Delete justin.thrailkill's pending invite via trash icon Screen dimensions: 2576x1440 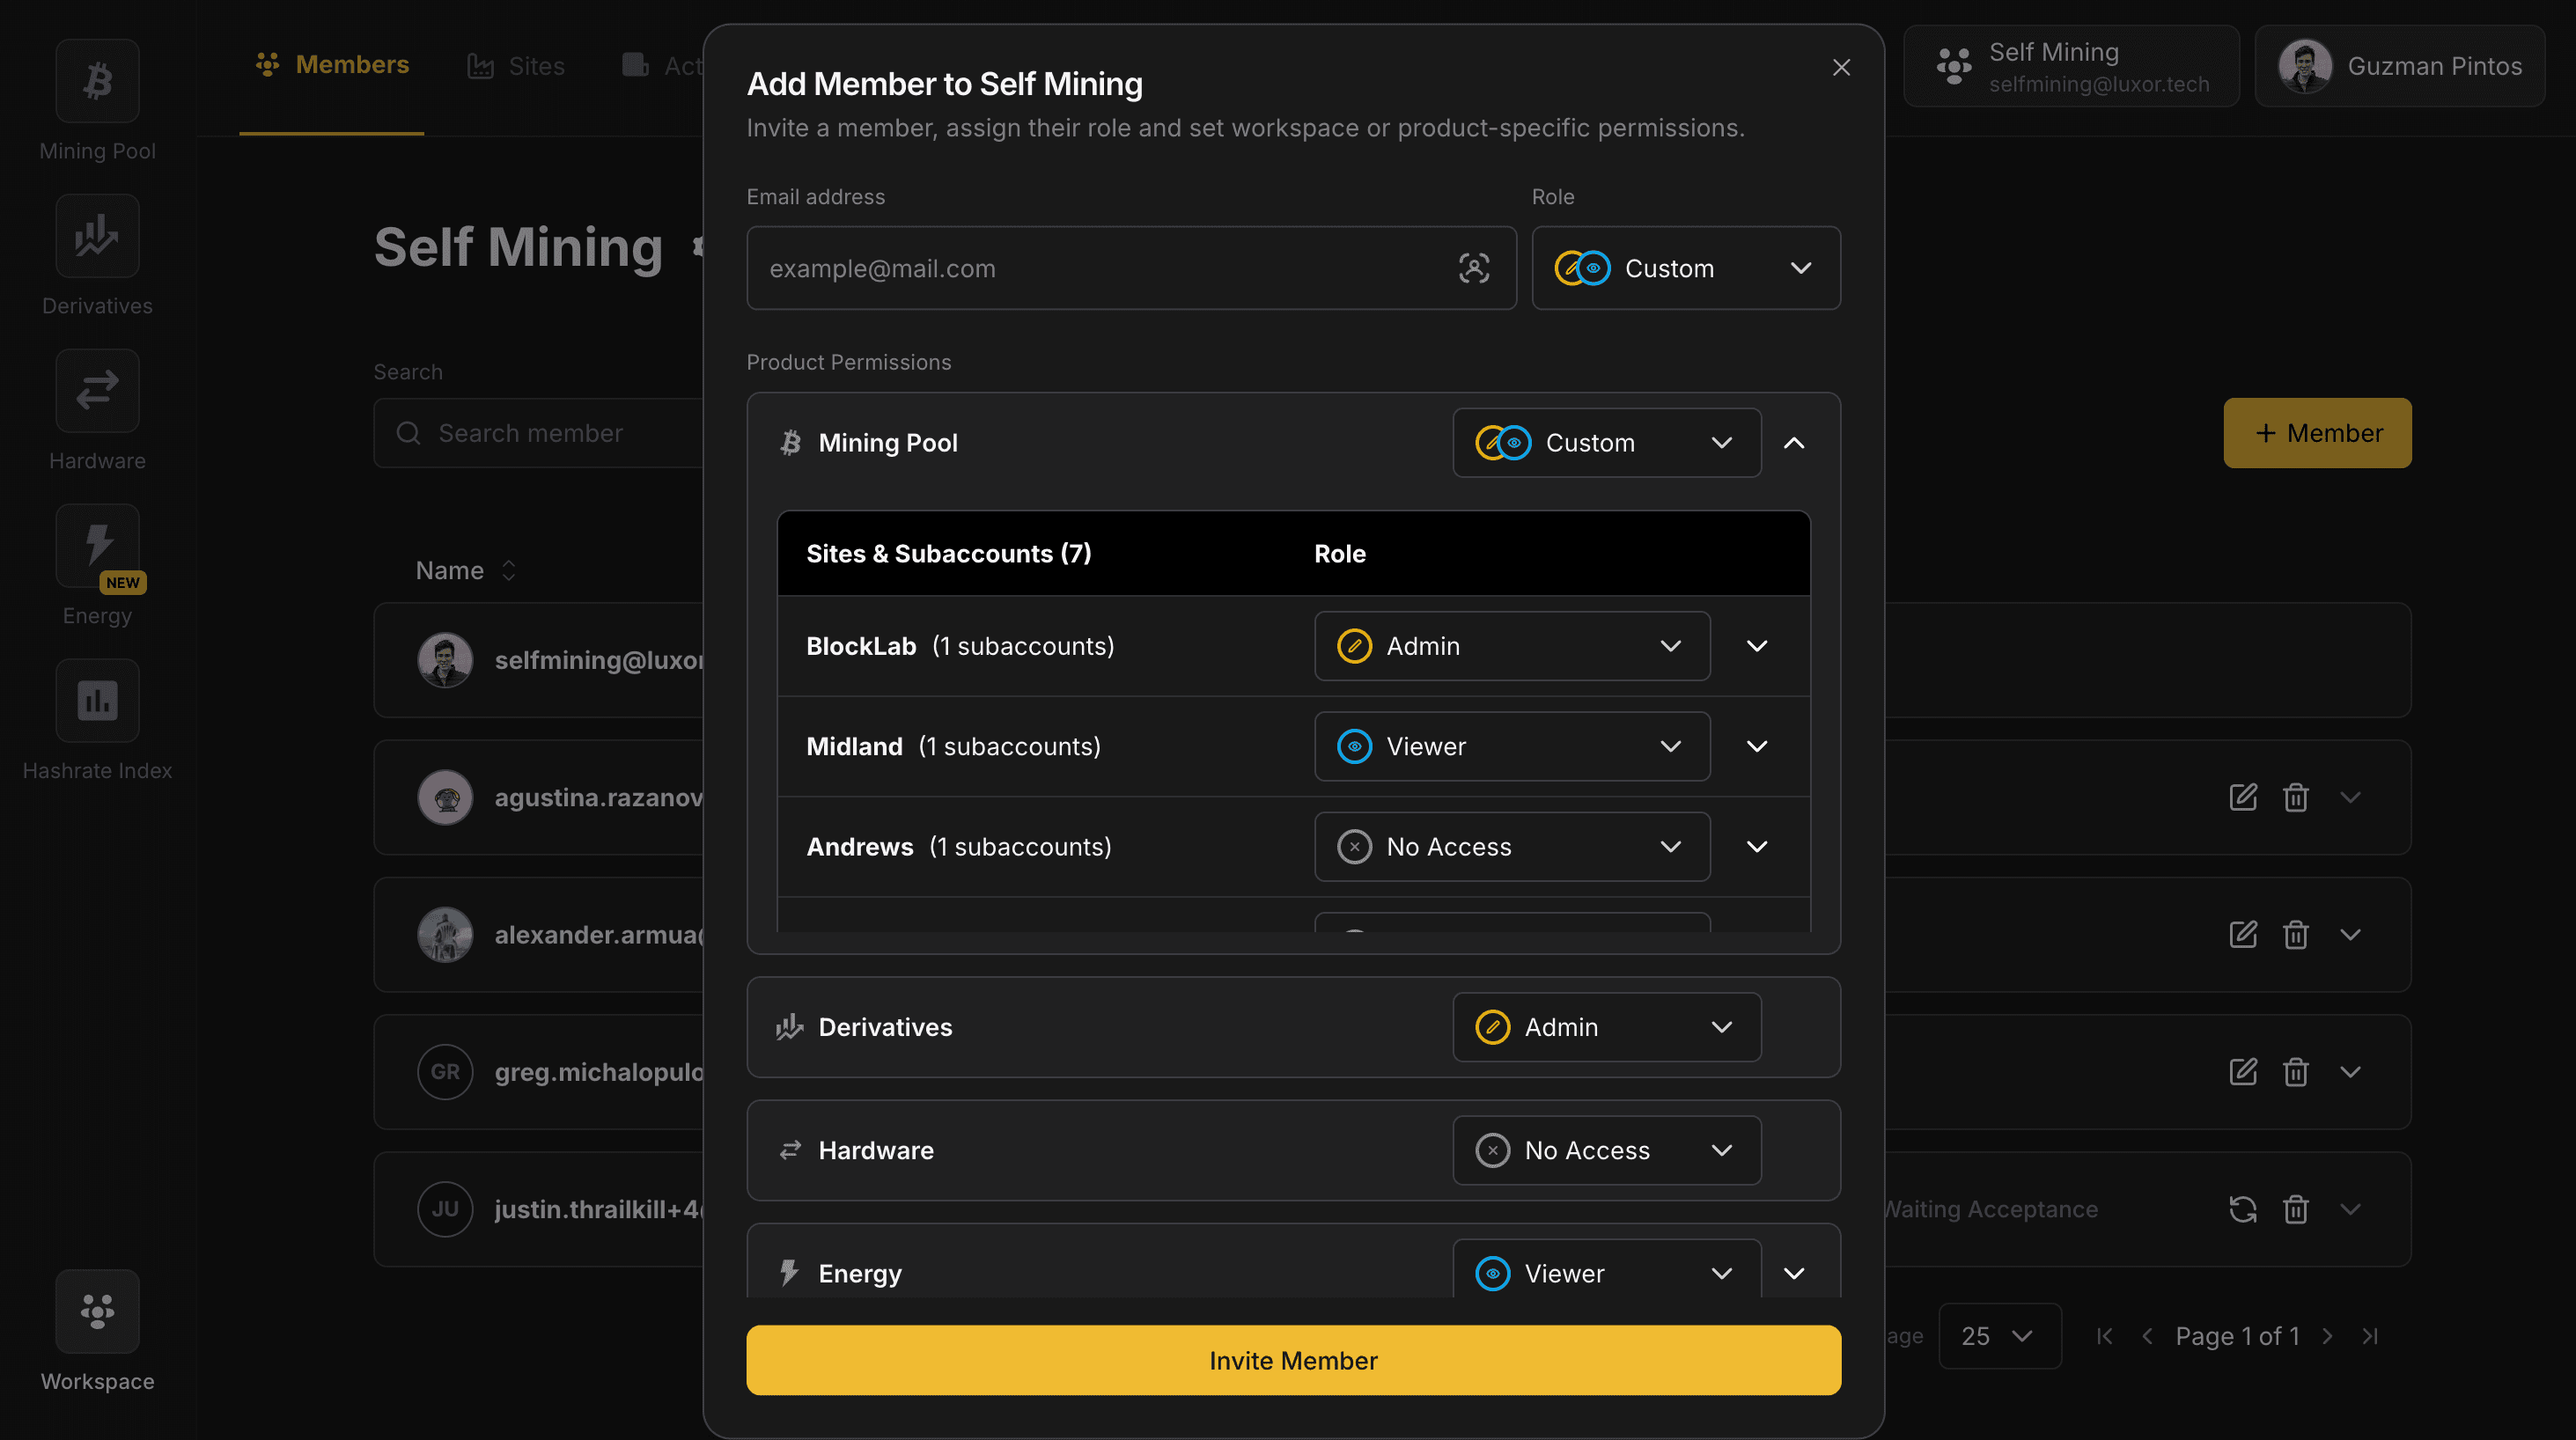[2295, 1209]
